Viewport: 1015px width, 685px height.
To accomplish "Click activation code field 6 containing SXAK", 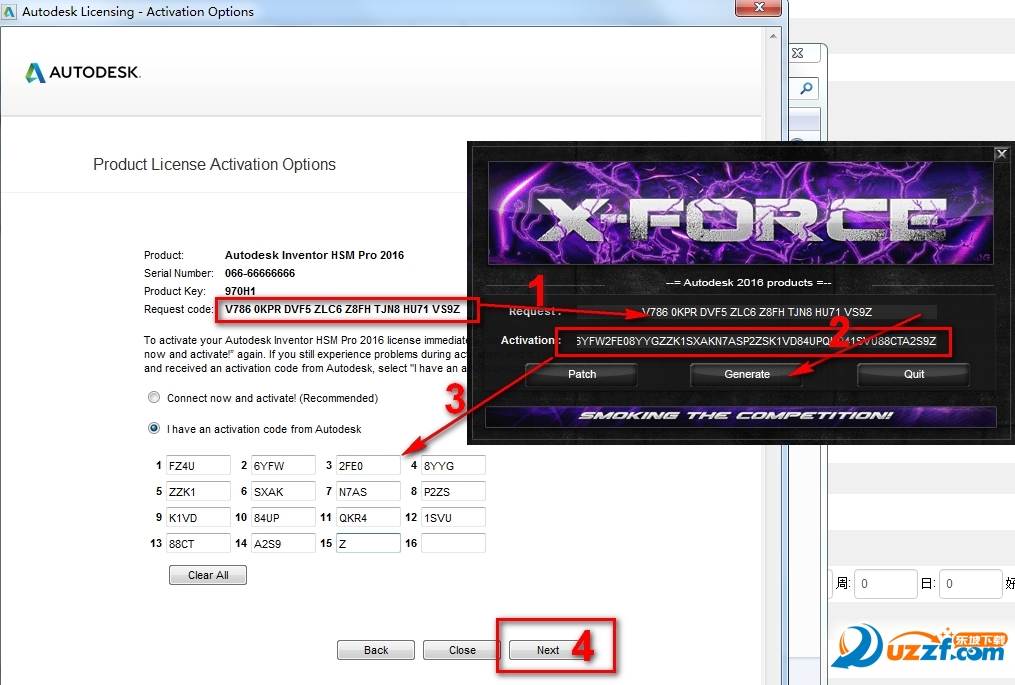I will [x=284, y=491].
